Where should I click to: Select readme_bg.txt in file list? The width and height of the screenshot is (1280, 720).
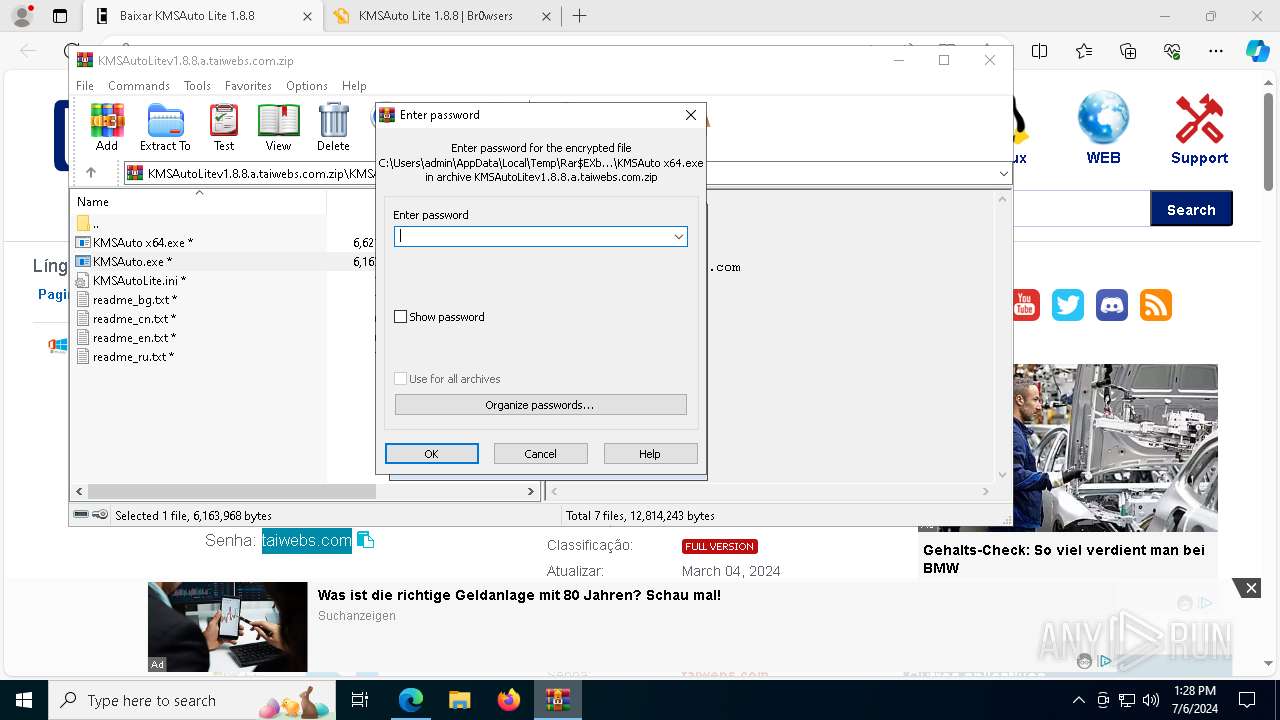click(135, 300)
